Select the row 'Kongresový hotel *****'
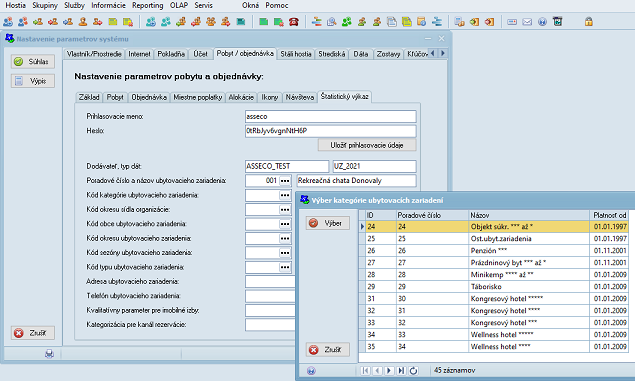Viewport: 635px width, 381px height. pos(494,298)
